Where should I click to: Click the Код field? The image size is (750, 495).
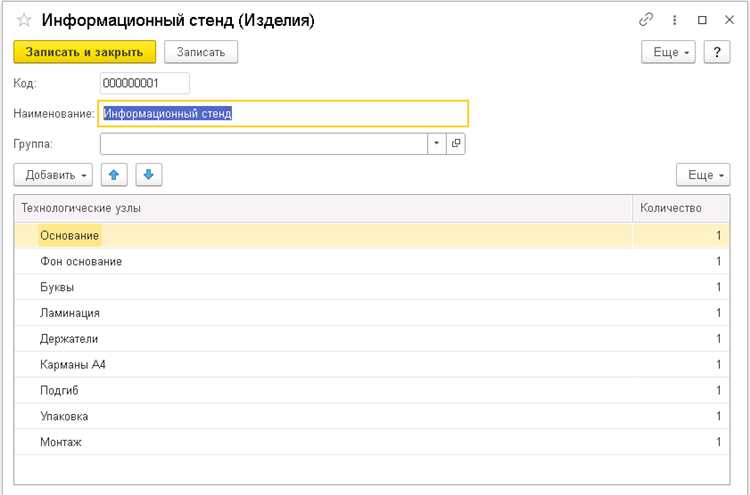(x=145, y=83)
